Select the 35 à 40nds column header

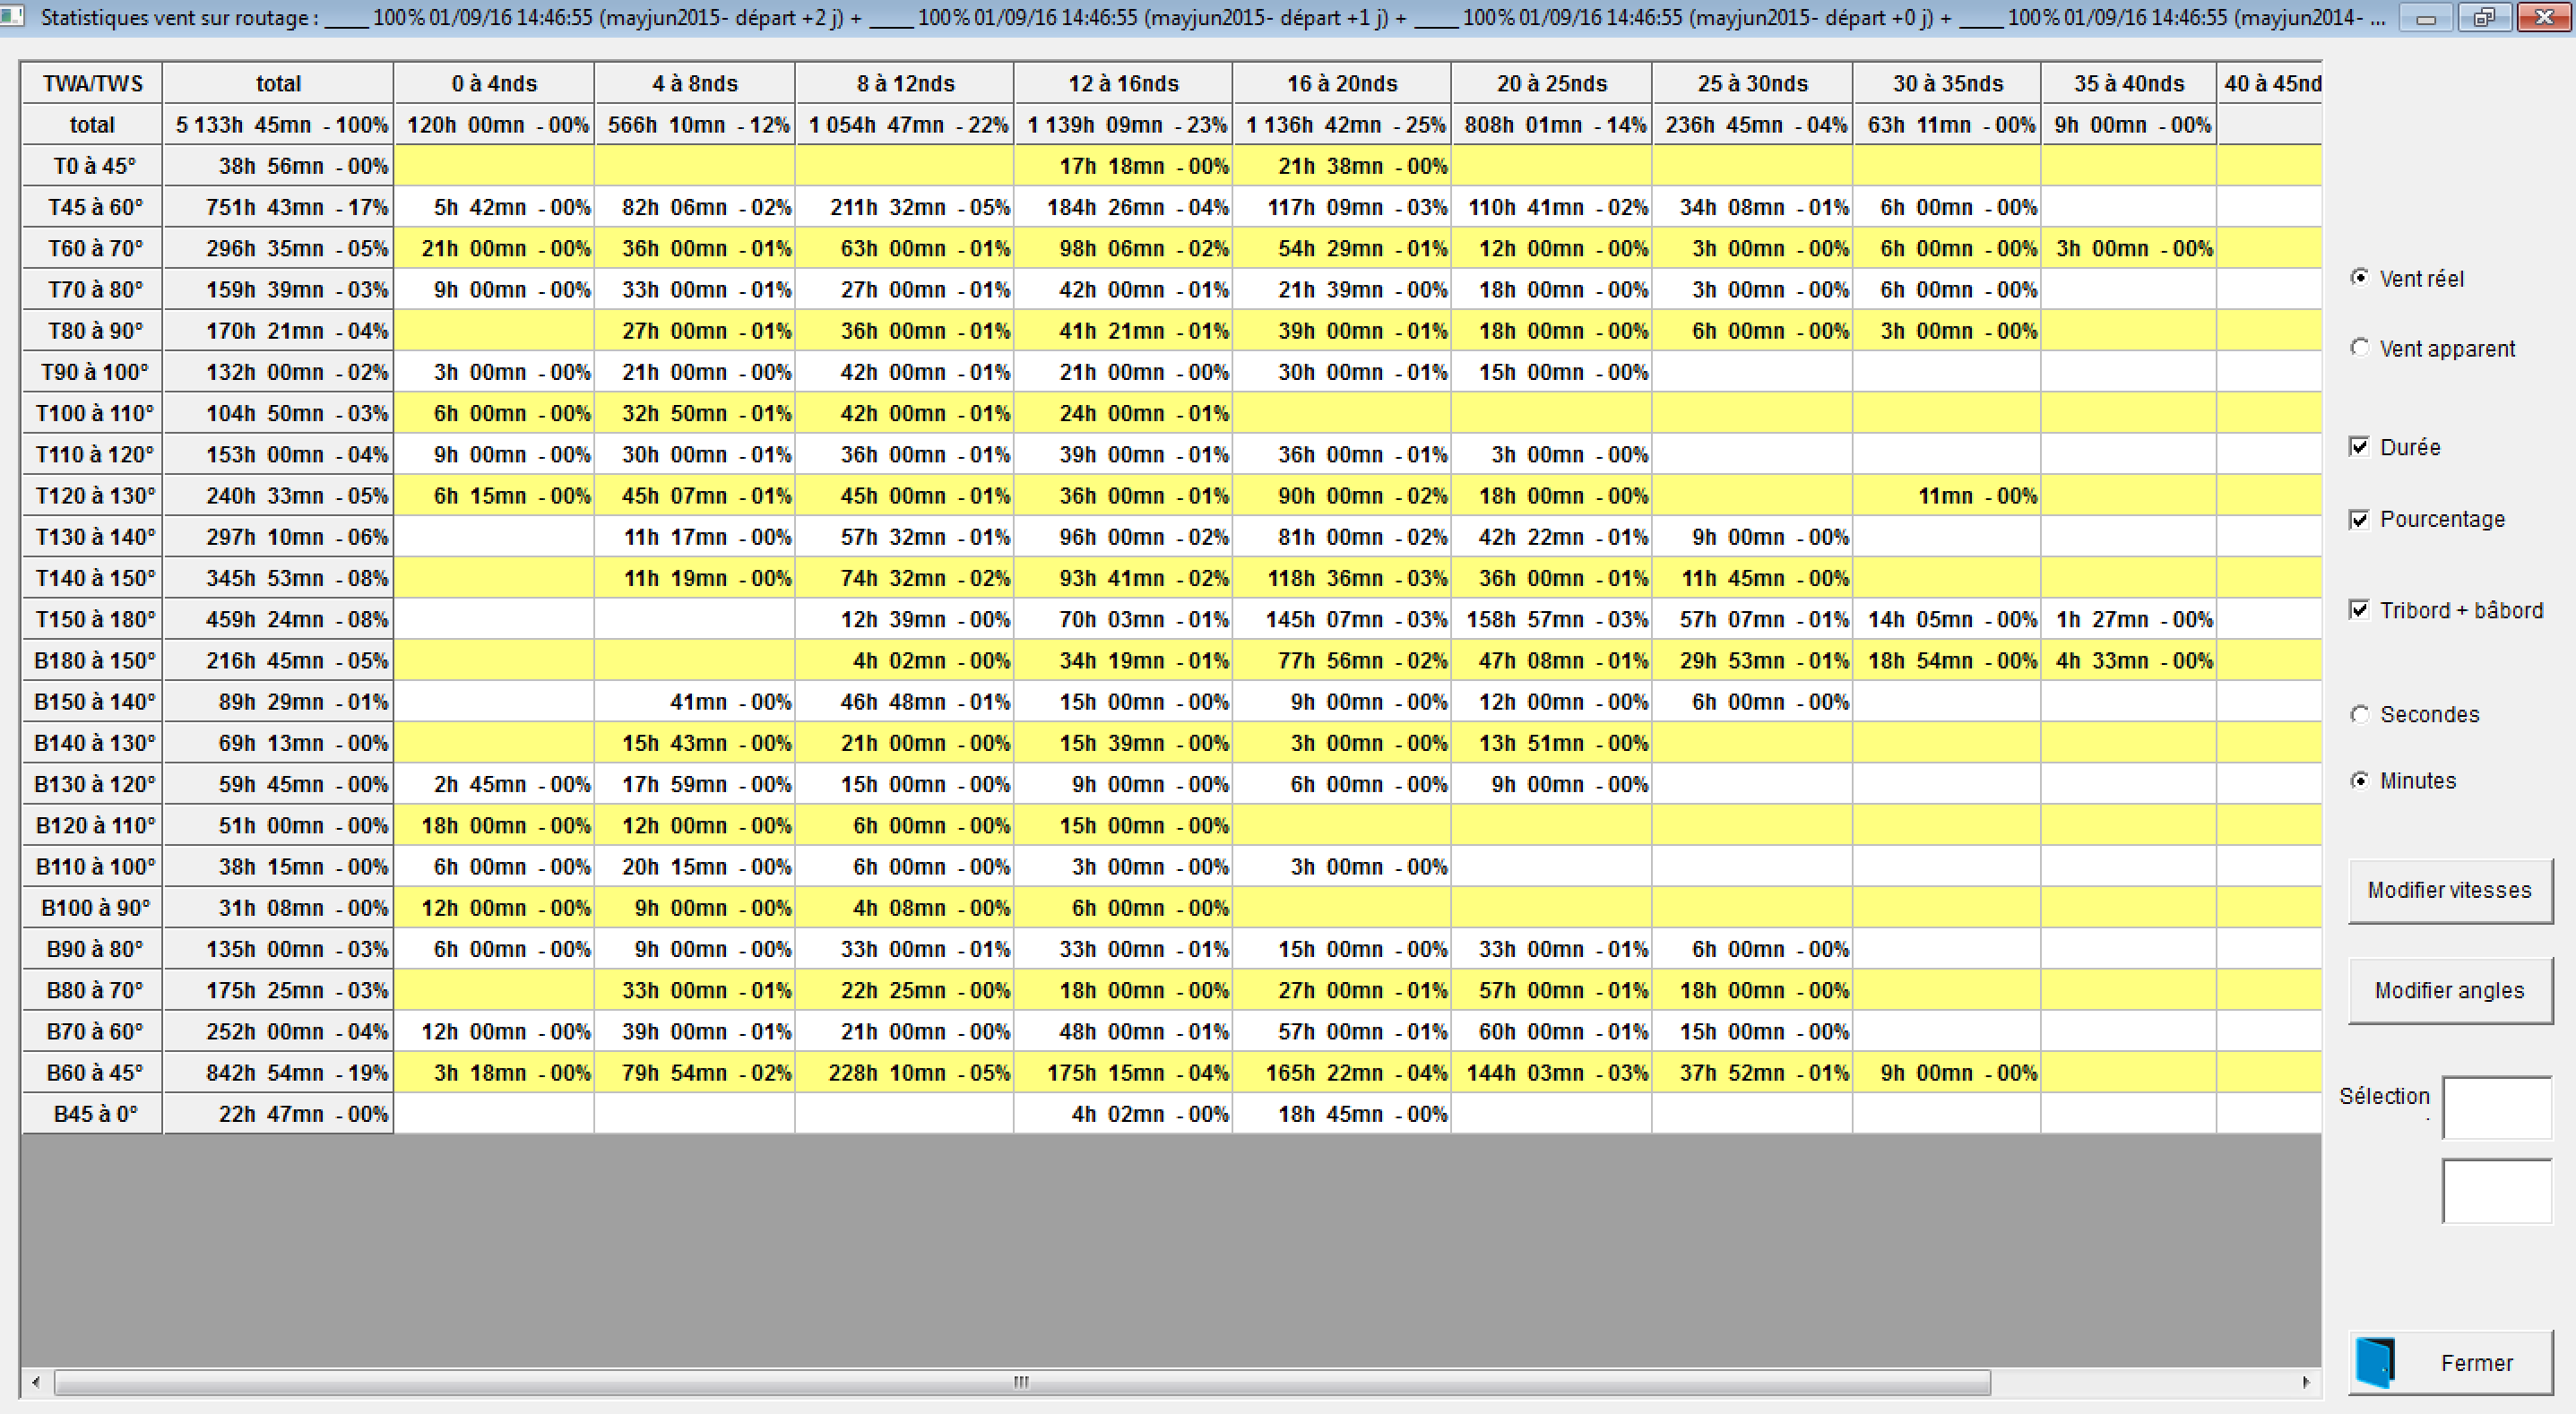[x=2129, y=84]
